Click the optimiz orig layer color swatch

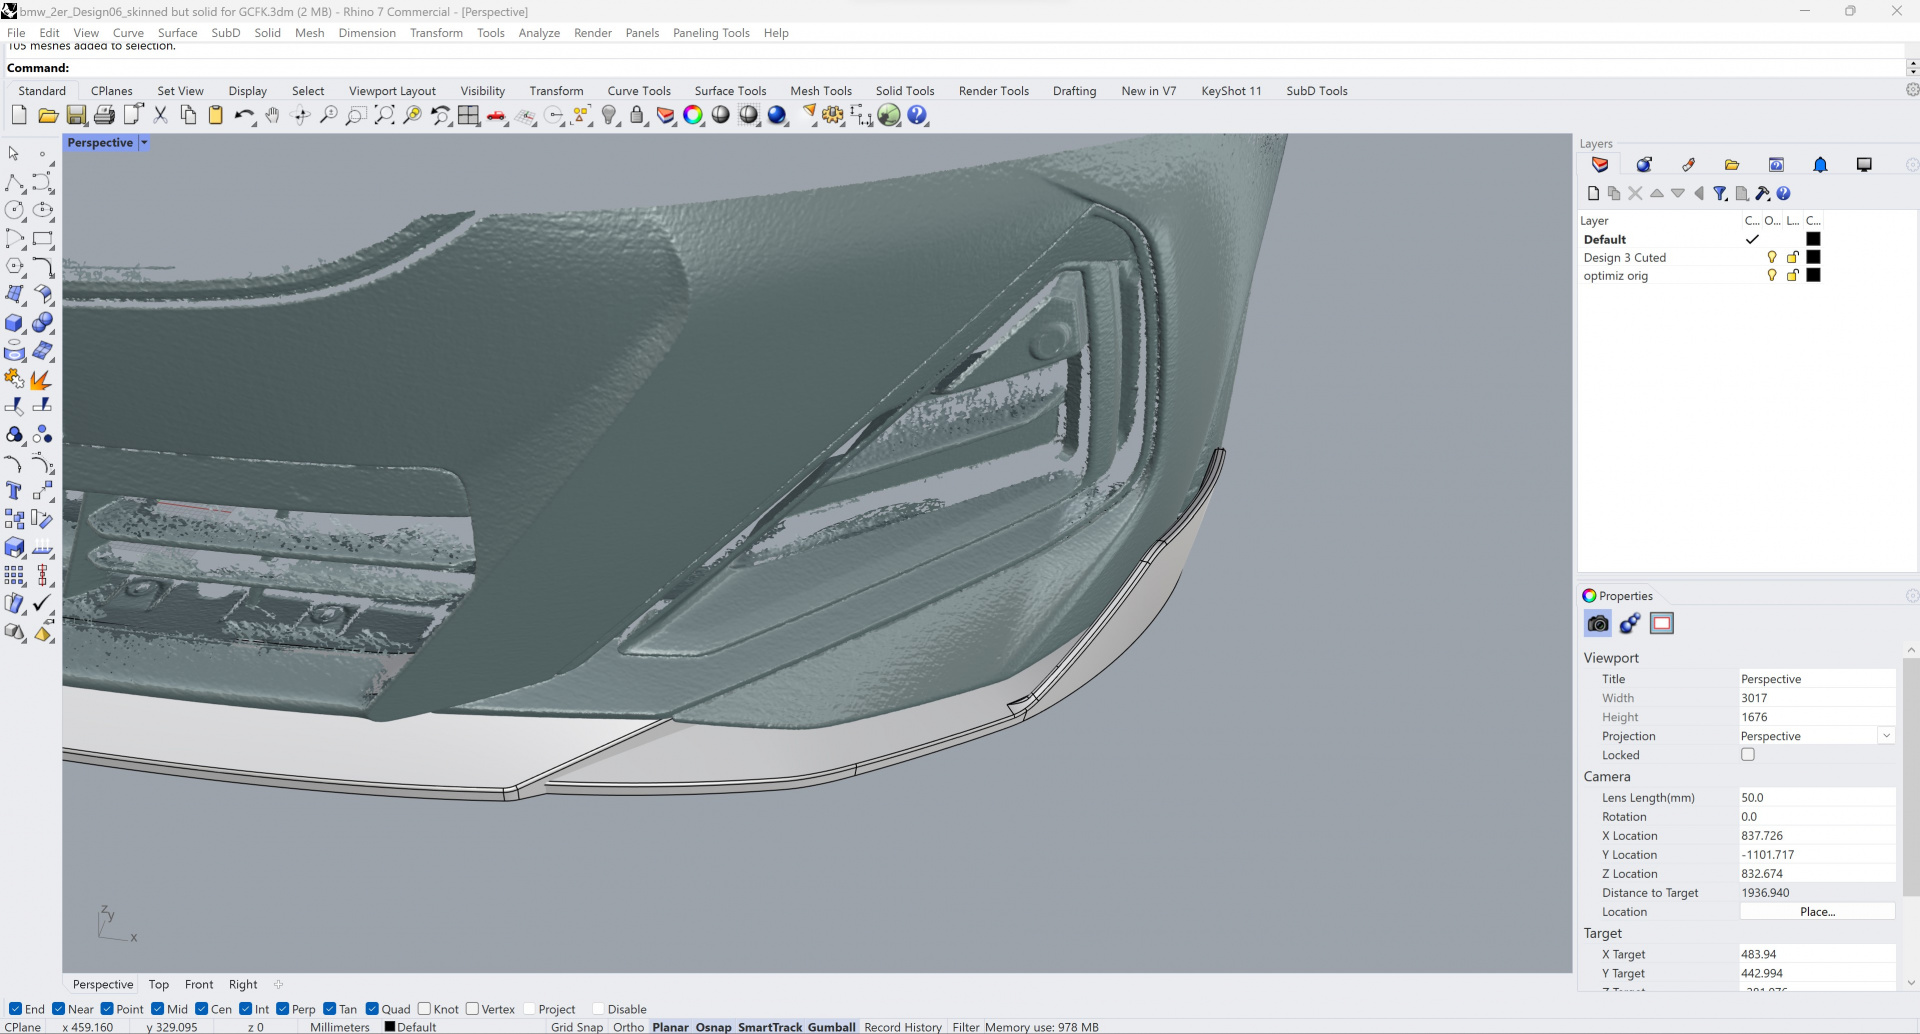pyautogui.click(x=1813, y=276)
